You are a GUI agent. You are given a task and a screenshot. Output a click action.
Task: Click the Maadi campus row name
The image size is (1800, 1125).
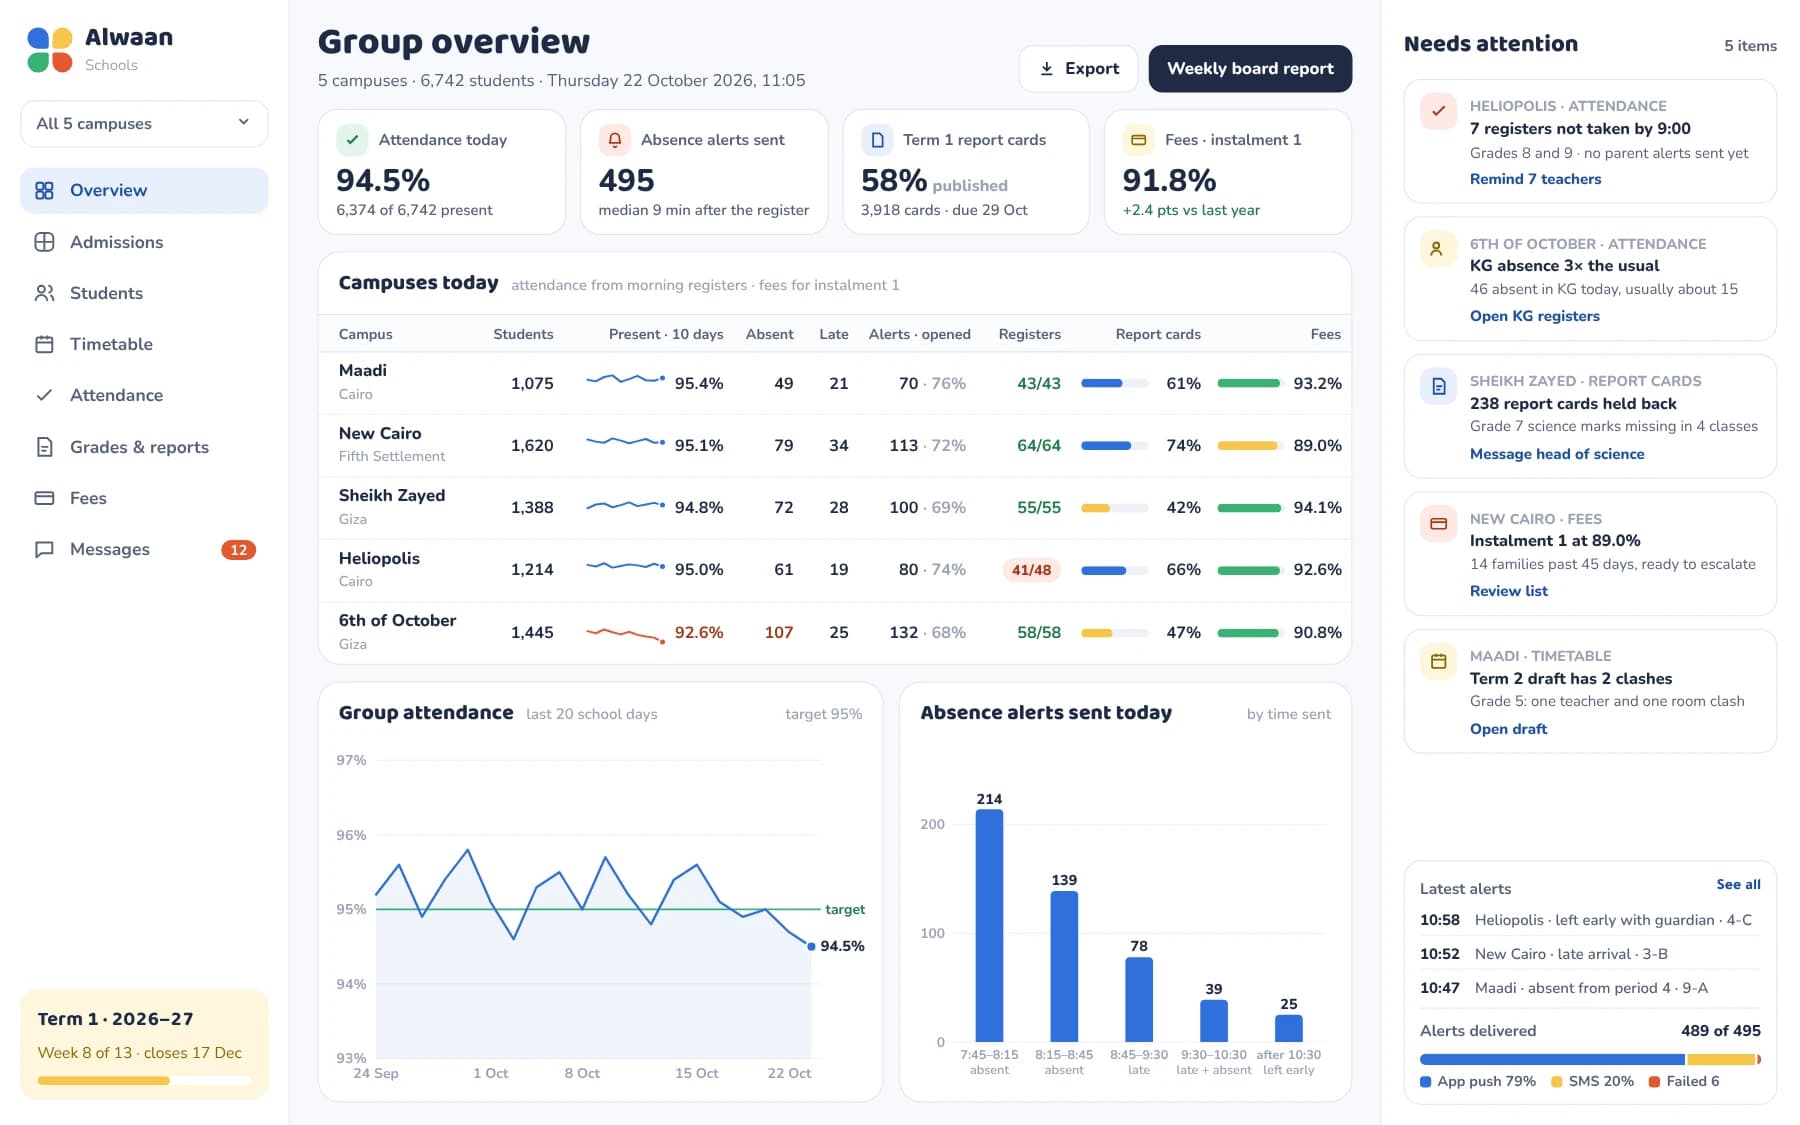(362, 370)
